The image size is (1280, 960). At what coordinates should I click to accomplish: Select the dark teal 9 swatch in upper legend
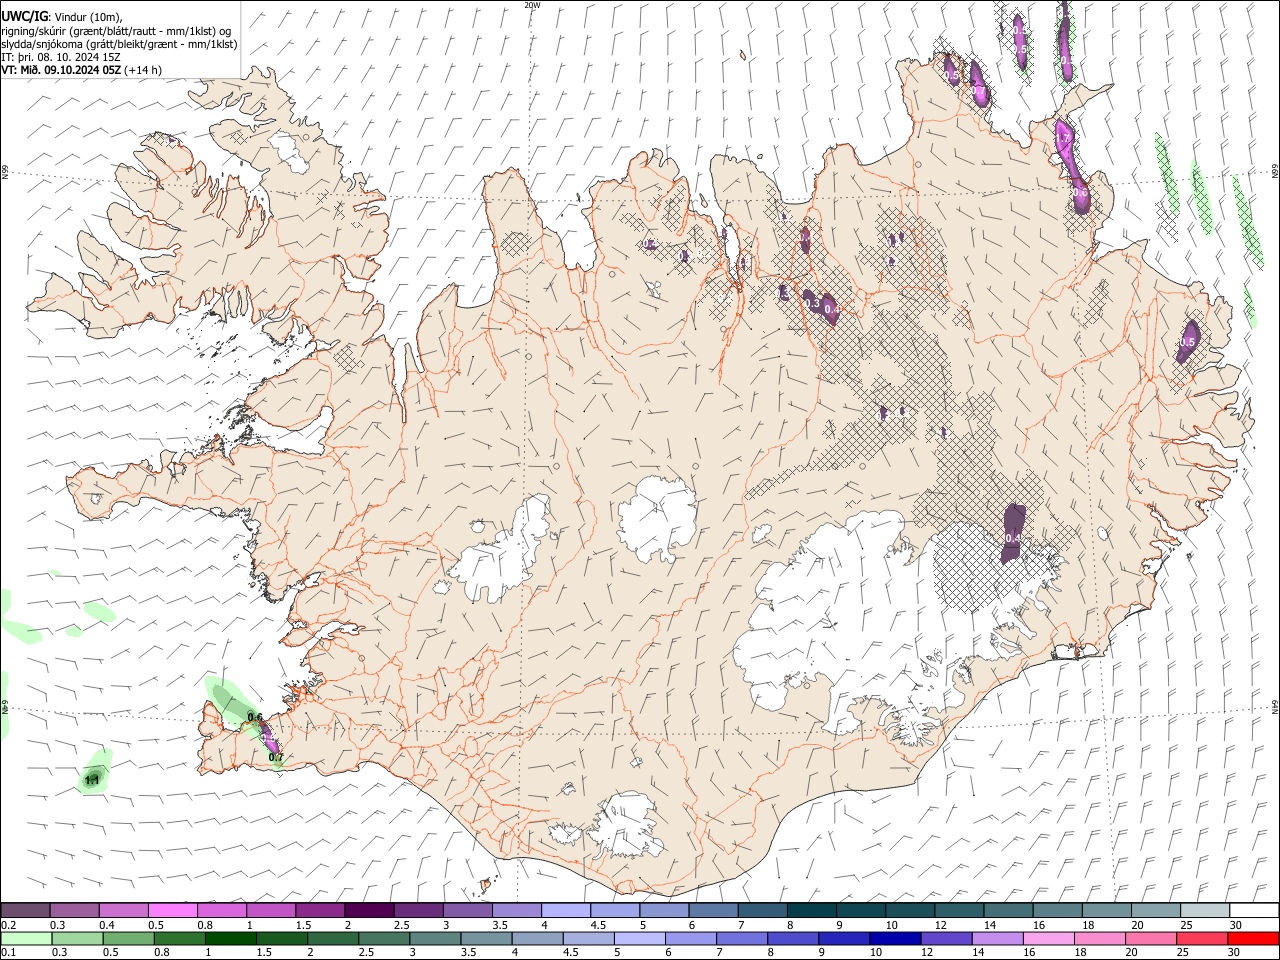click(861, 910)
